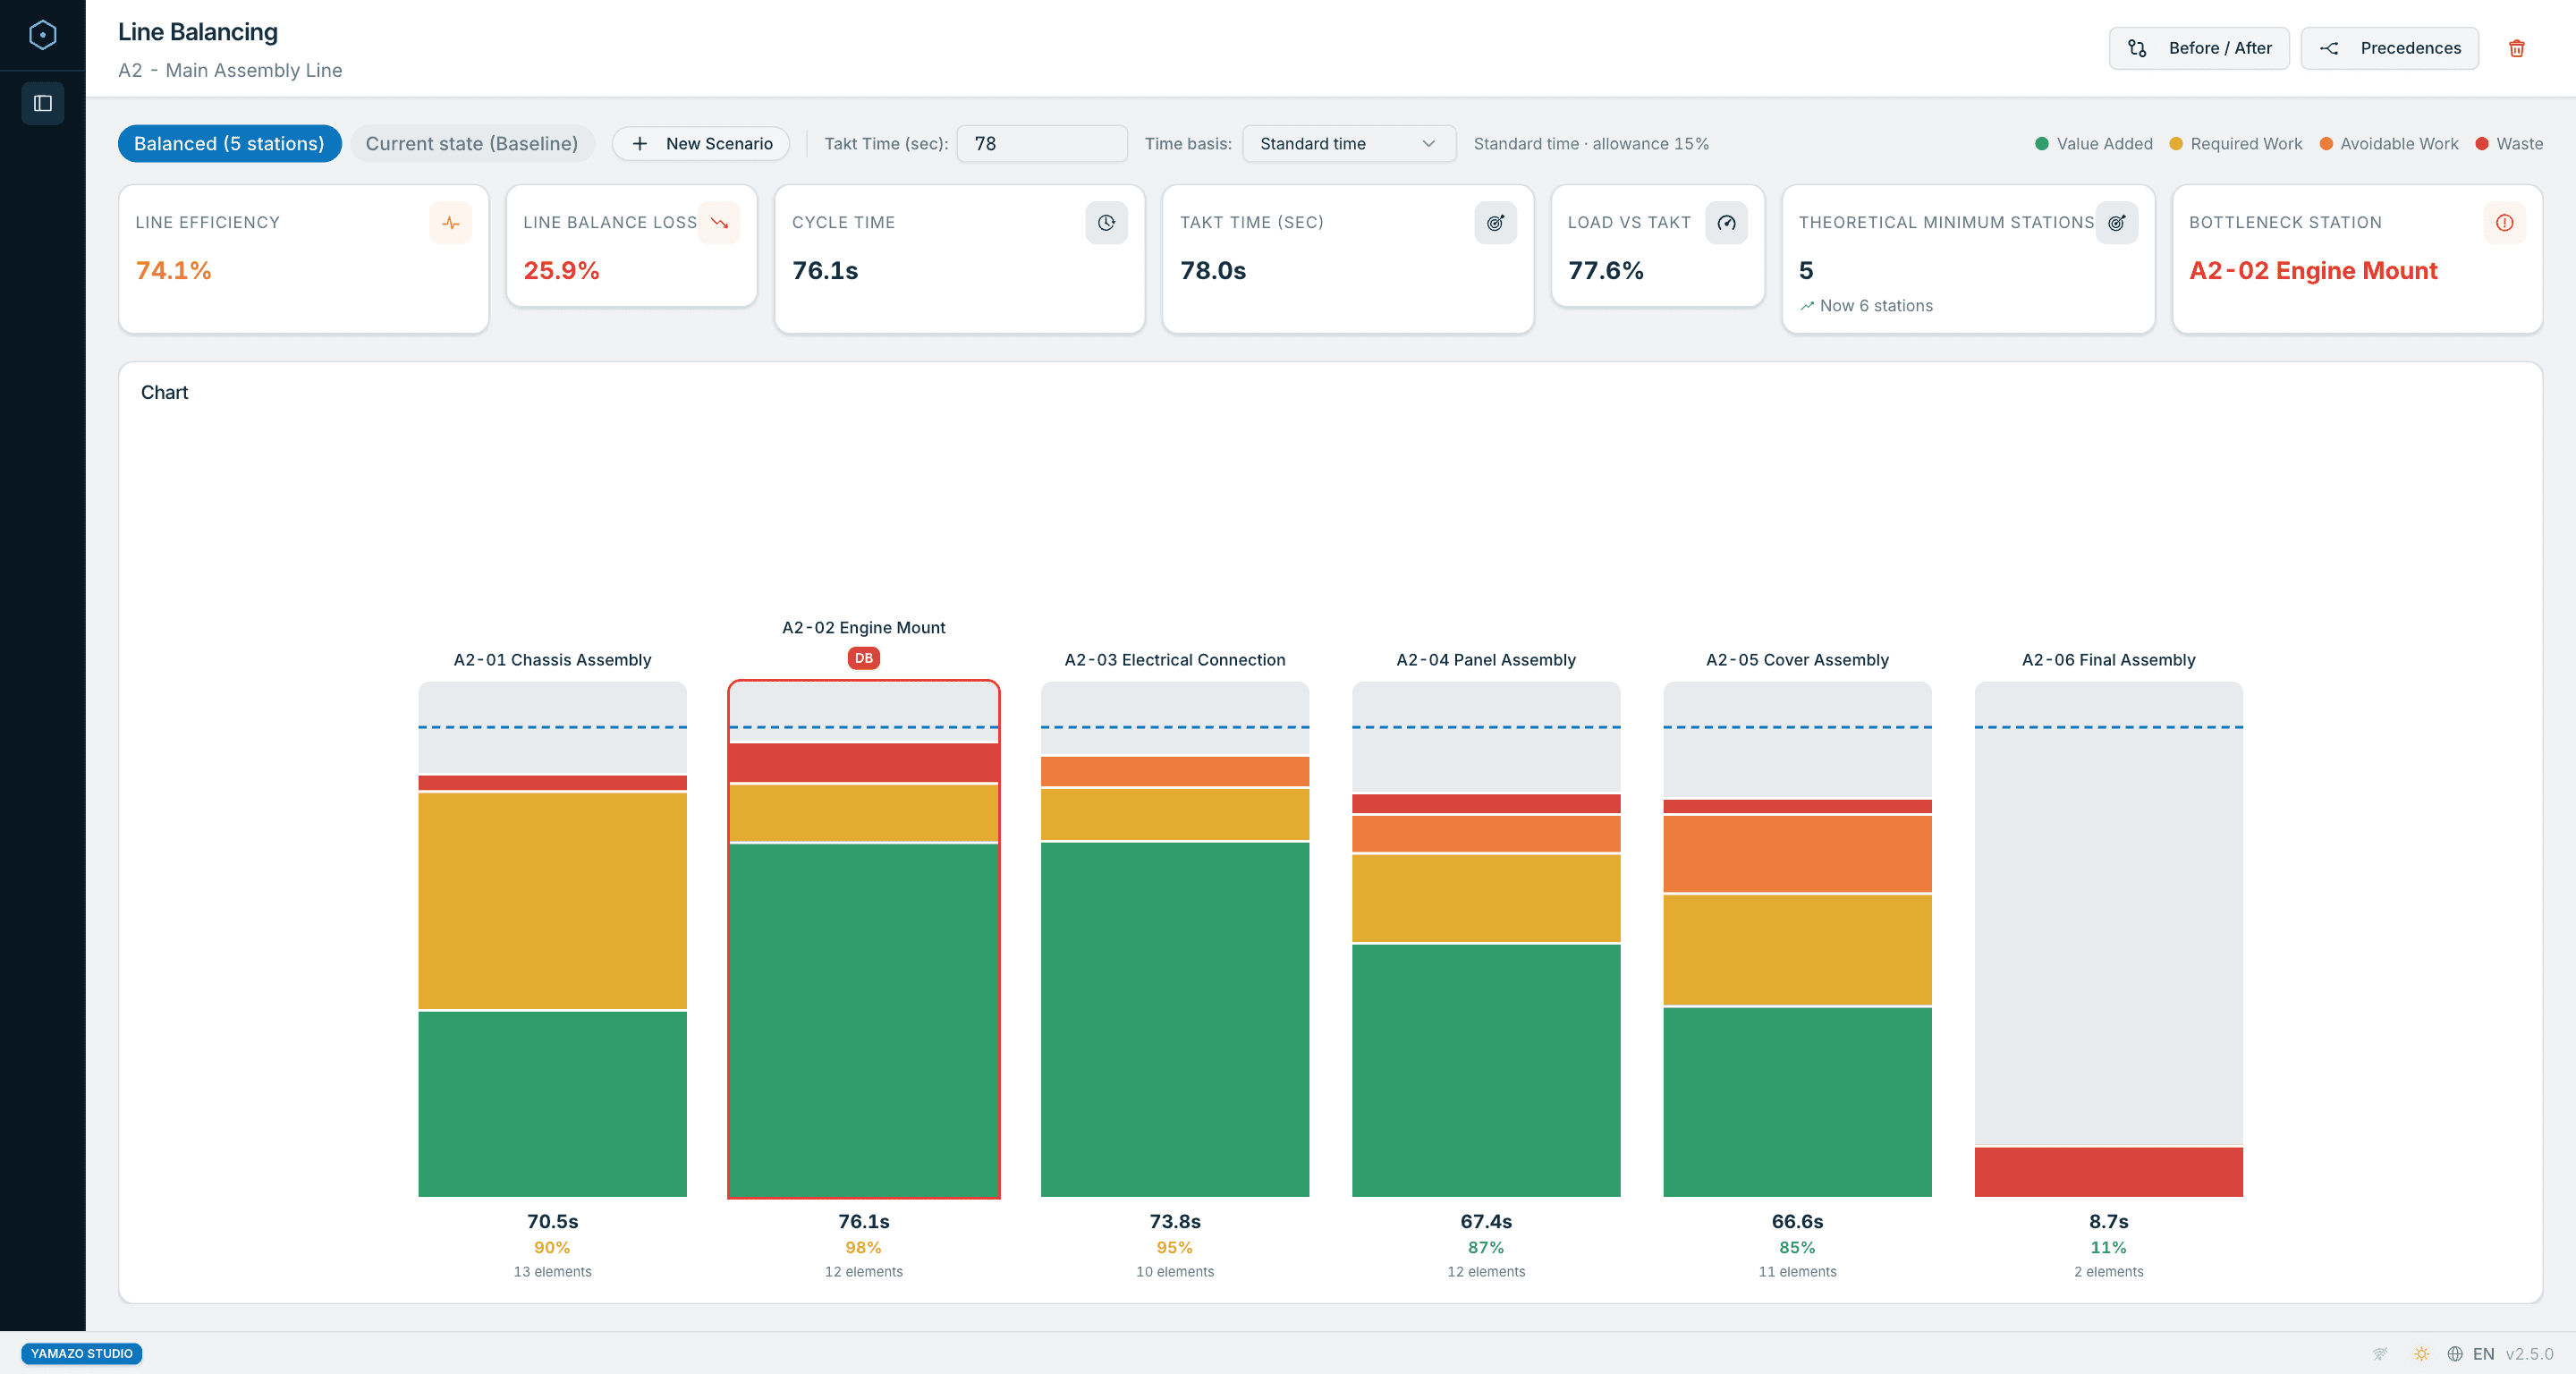Click green value-added segment of Chassis Assembly bar
The width and height of the screenshot is (2576, 1374).
[552, 1104]
